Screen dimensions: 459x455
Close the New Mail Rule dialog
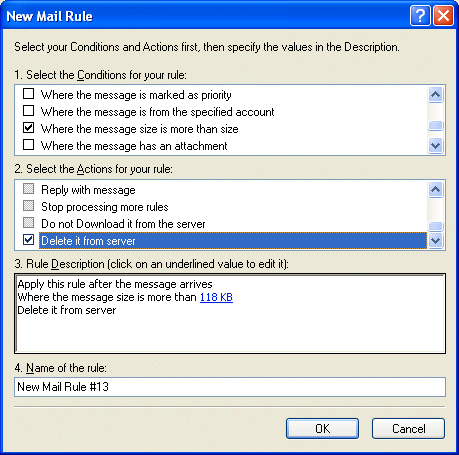(443, 16)
